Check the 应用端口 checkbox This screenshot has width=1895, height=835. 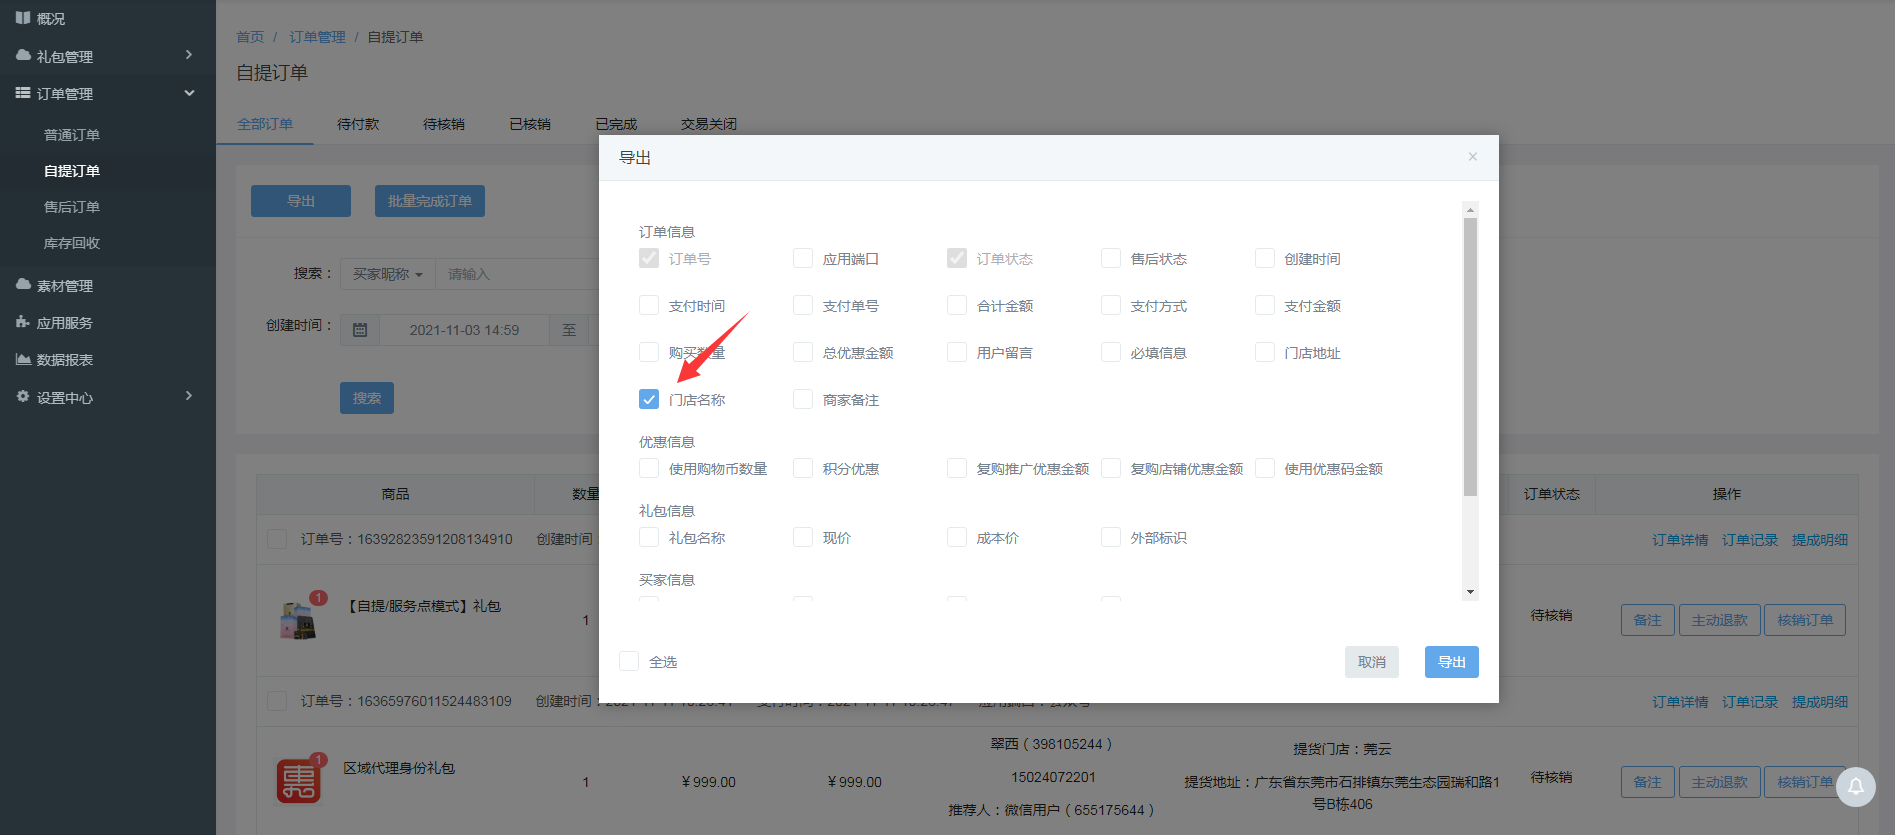(803, 258)
